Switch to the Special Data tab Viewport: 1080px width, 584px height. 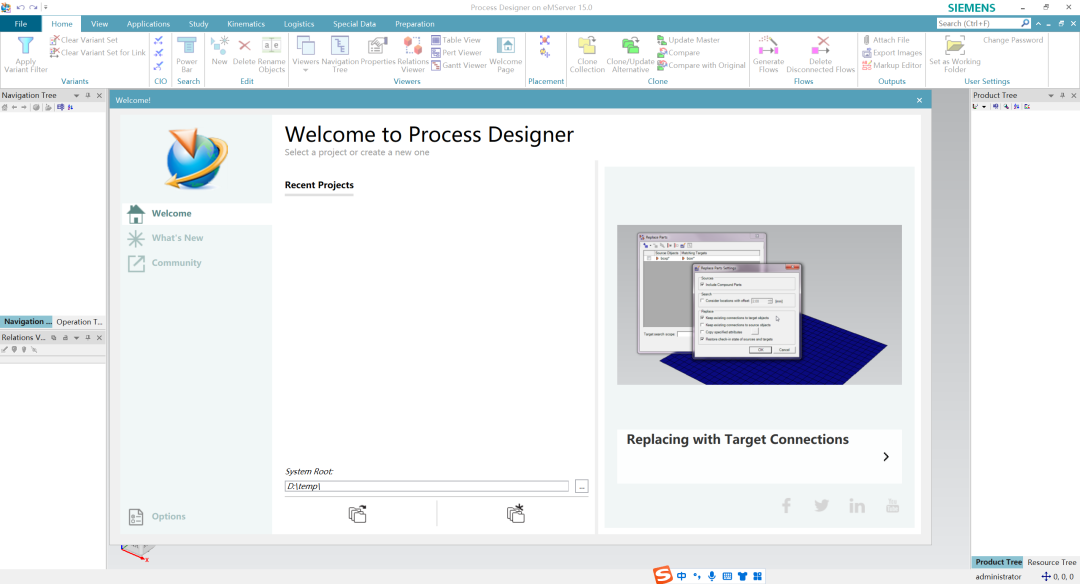coord(355,23)
